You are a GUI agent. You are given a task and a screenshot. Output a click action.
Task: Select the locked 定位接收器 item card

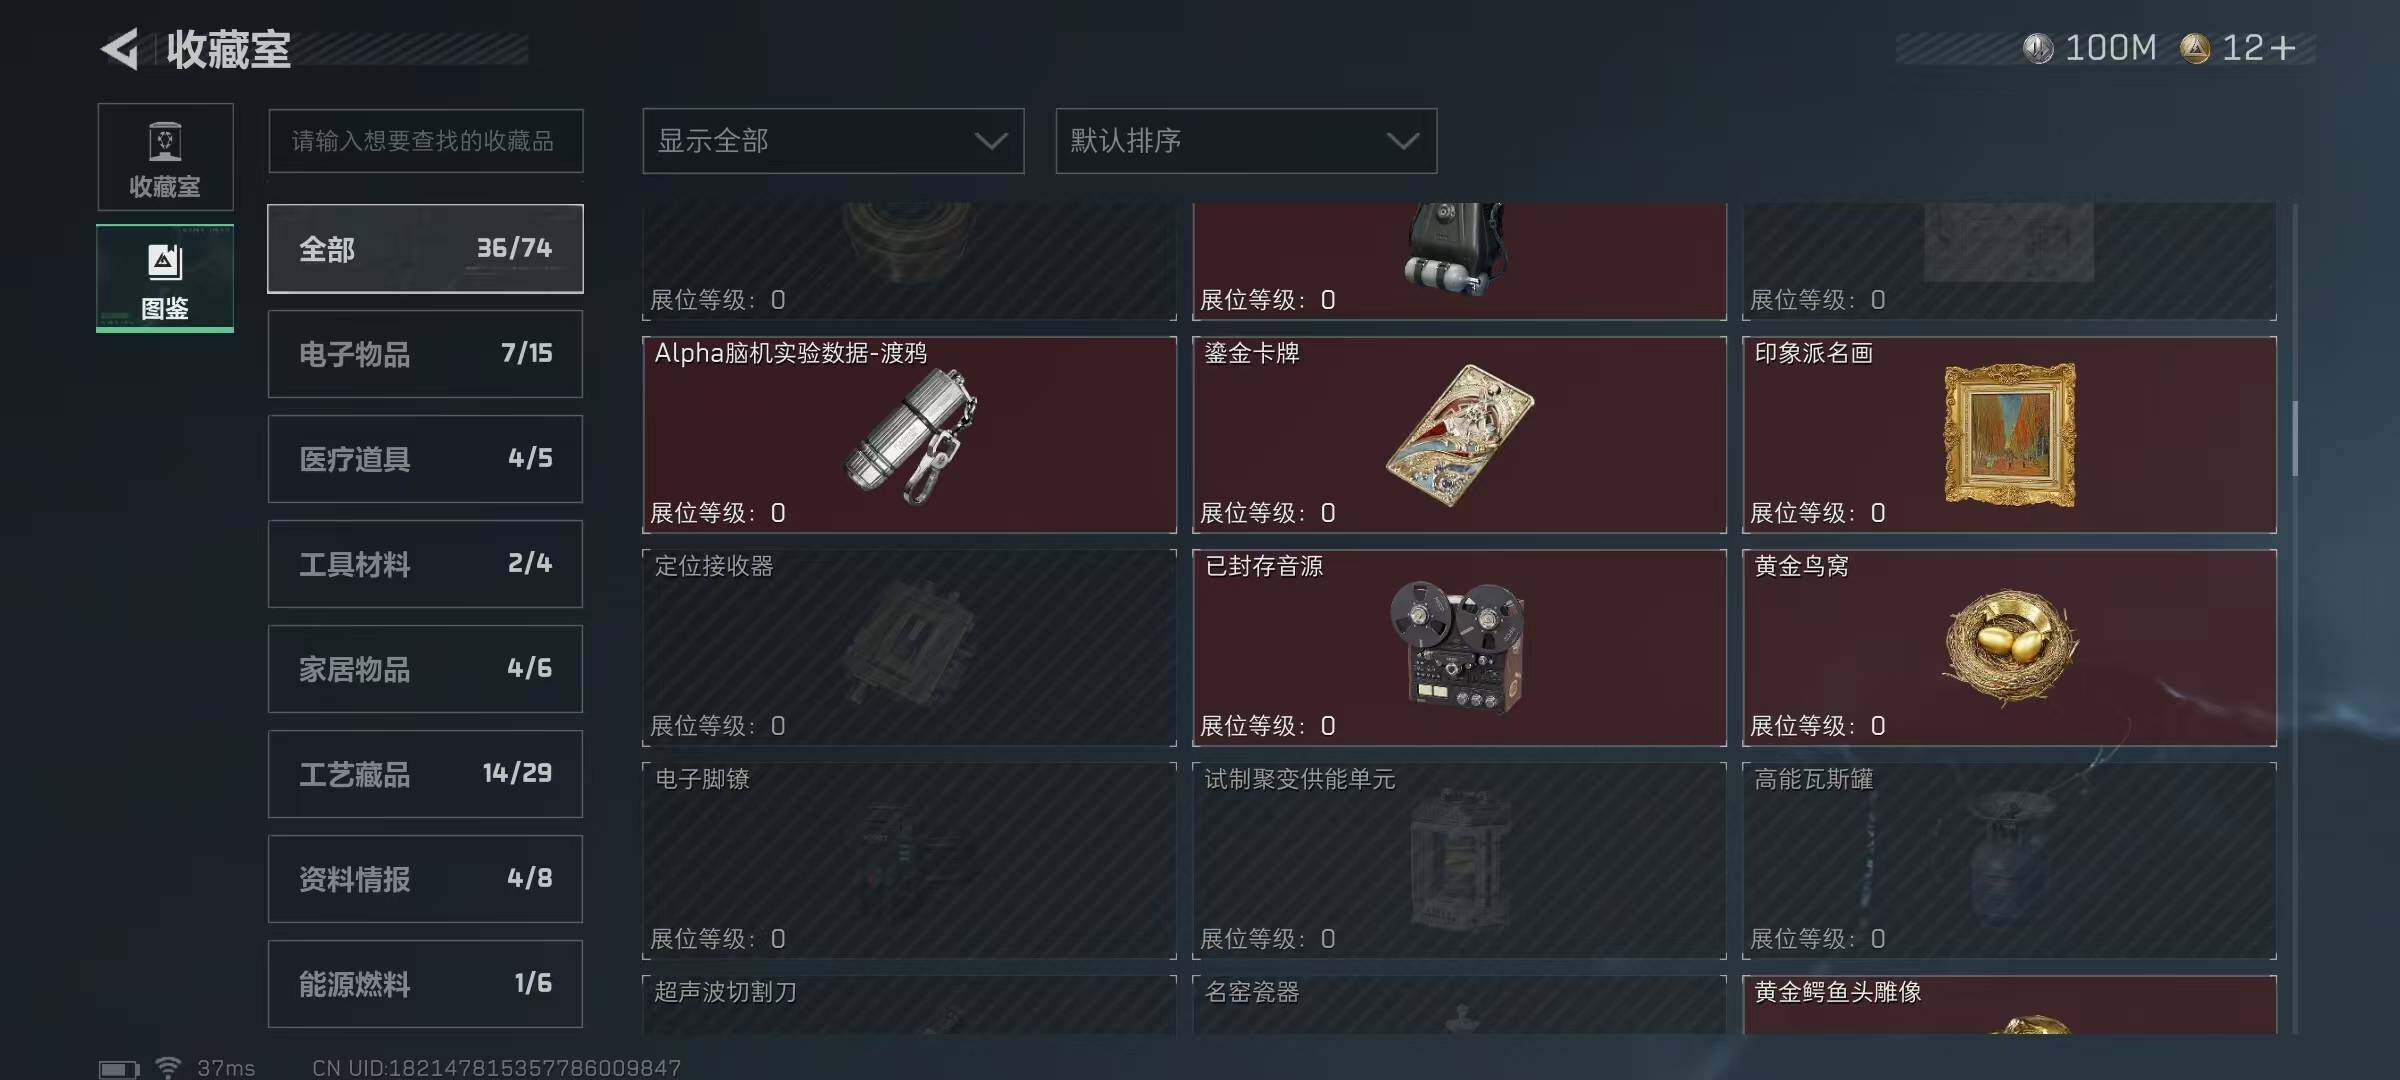pyautogui.click(x=909, y=648)
